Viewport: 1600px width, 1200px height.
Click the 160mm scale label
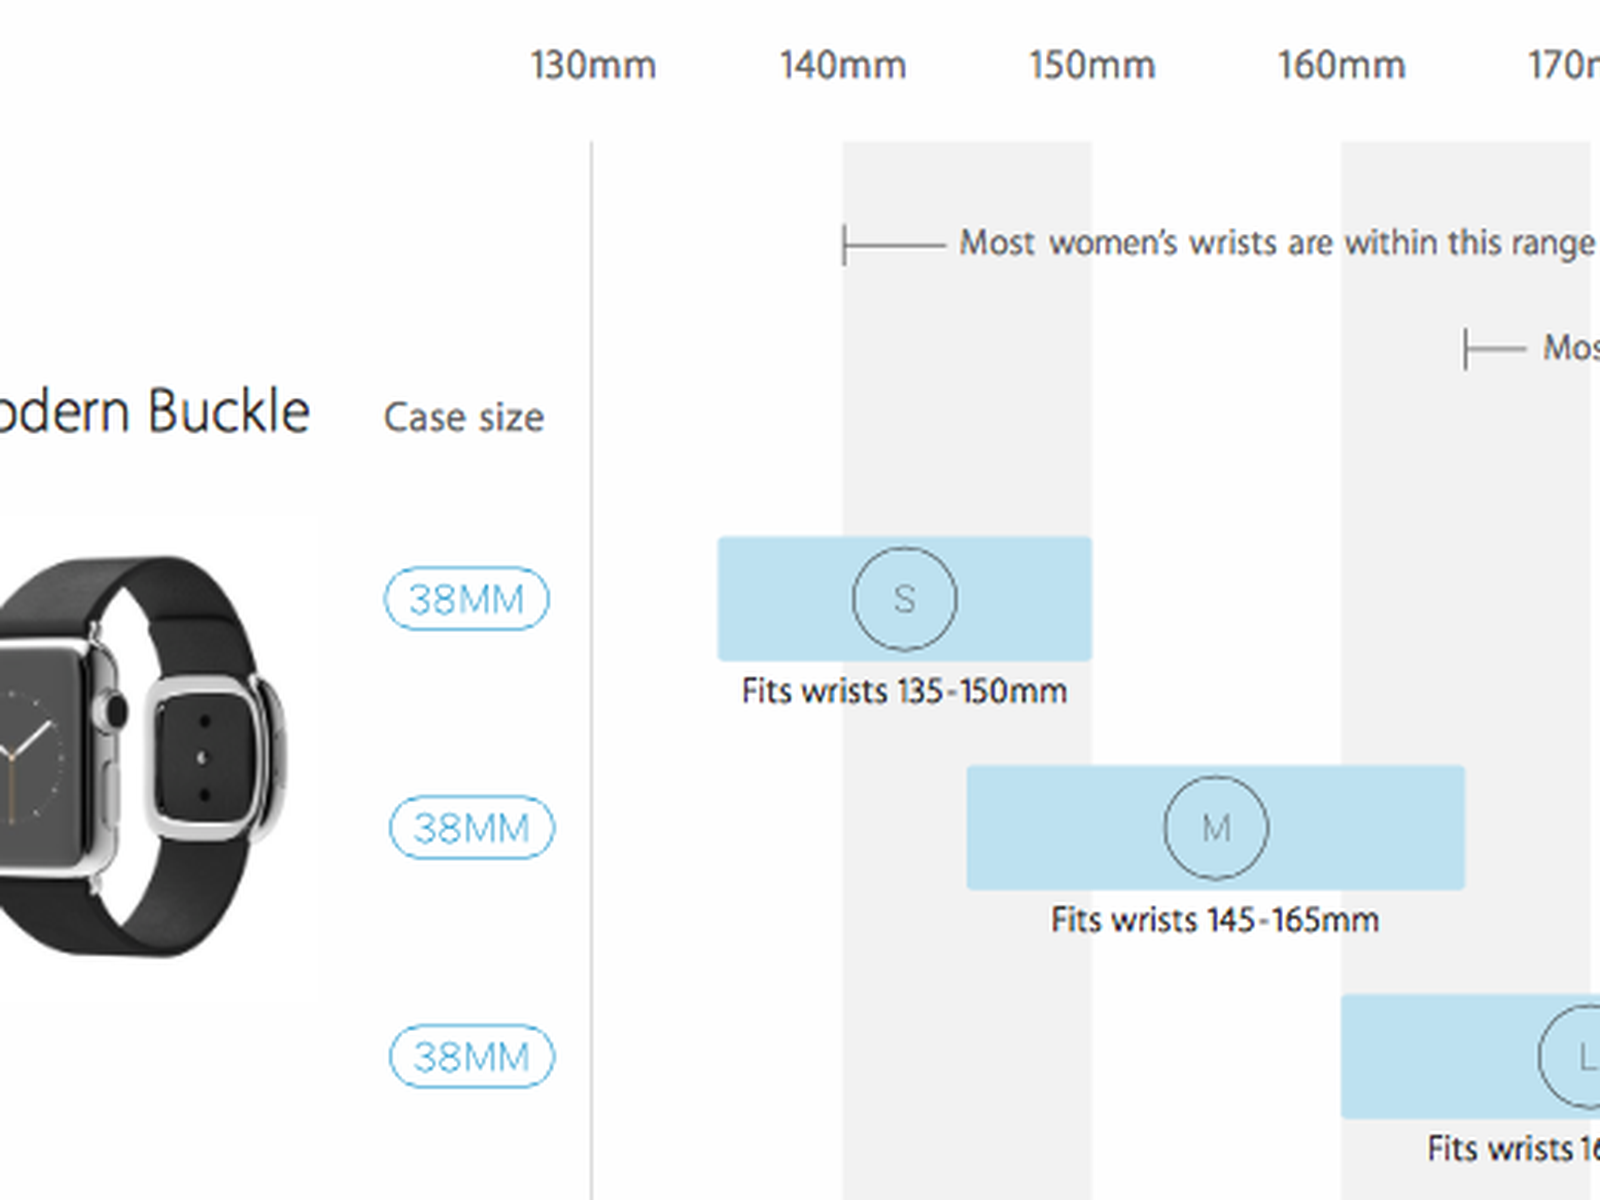coord(1341,66)
